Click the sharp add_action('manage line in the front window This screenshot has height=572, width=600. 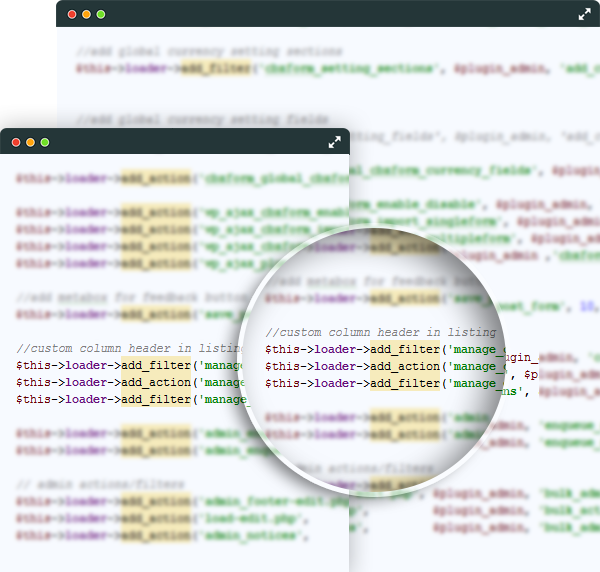click(x=130, y=382)
